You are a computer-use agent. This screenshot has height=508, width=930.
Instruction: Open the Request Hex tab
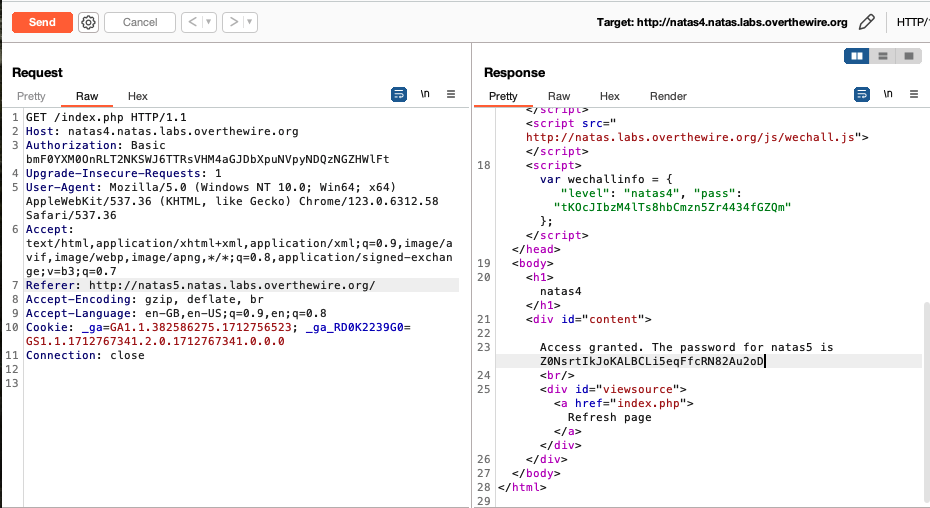138,96
